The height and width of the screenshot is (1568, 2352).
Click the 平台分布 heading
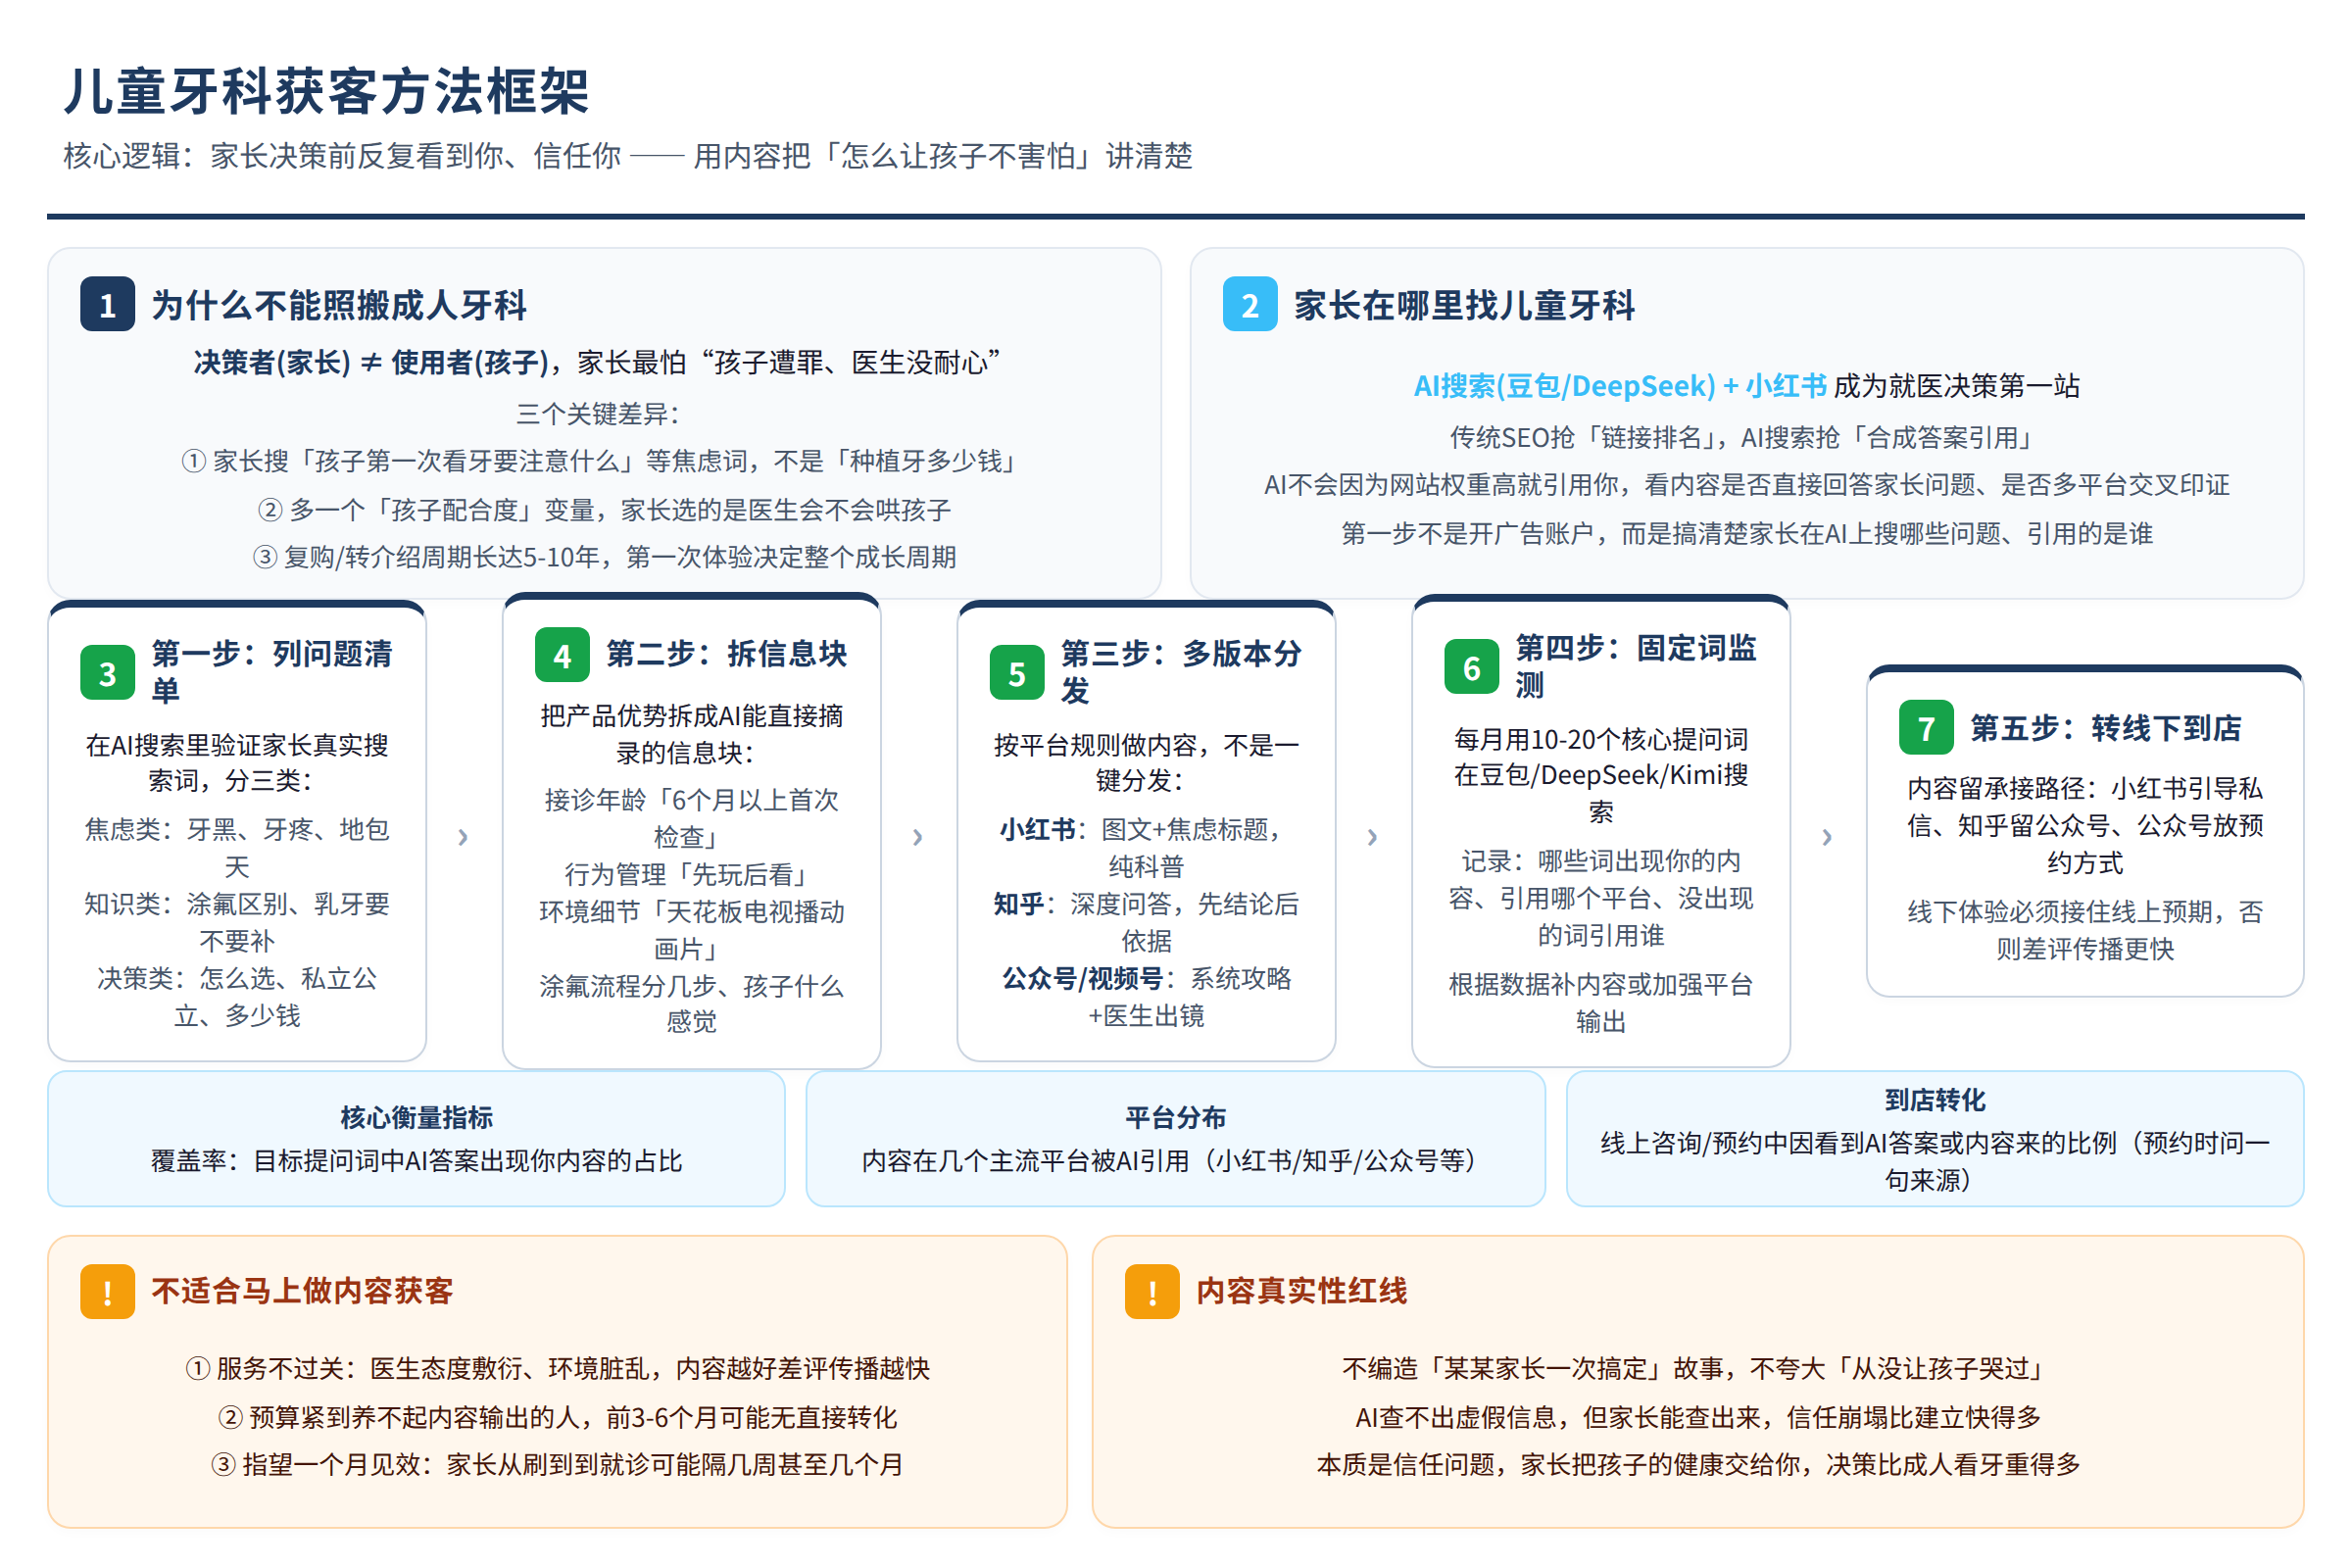coord(1175,1117)
